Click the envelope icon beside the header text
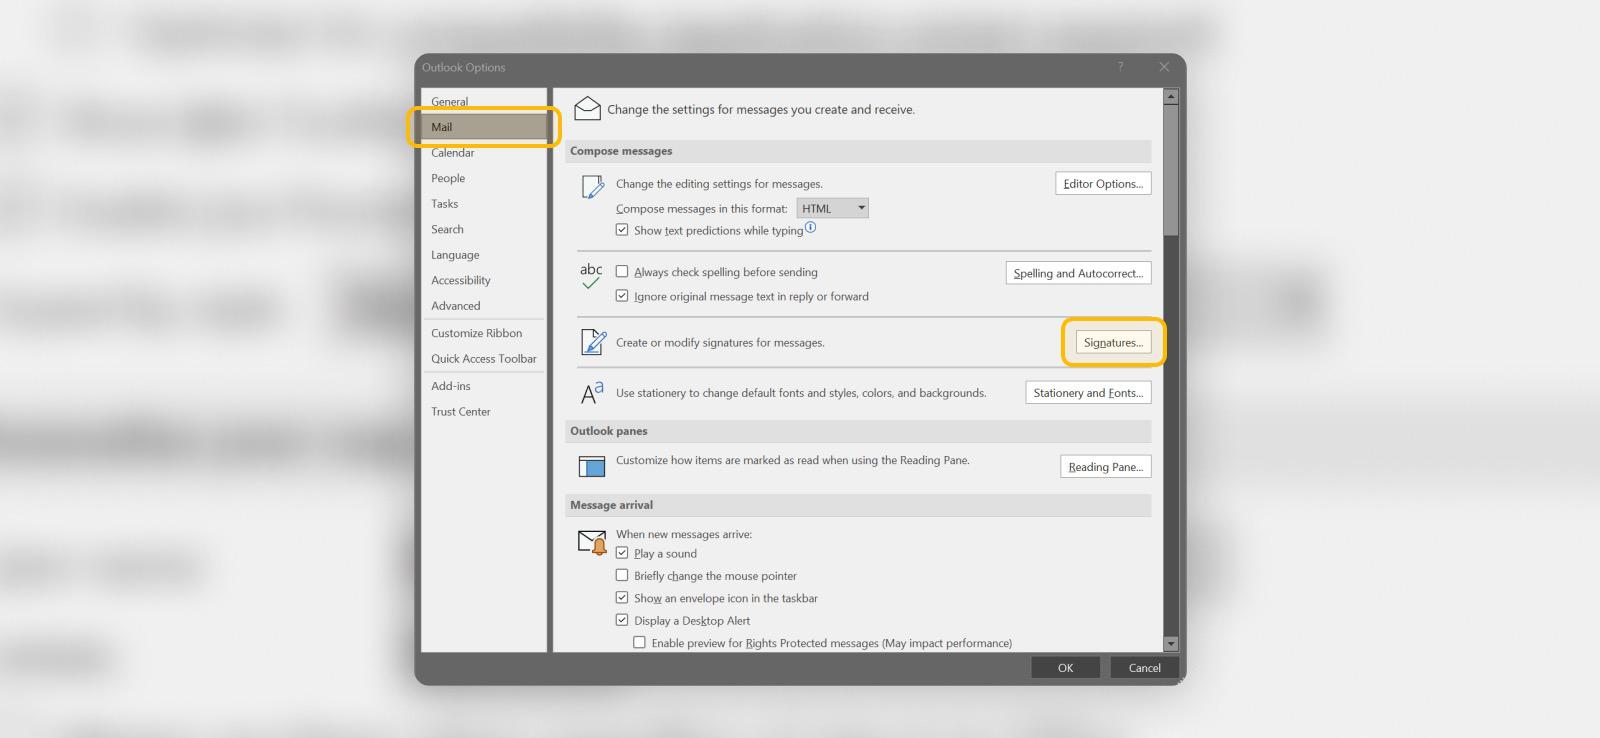 coord(588,108)
